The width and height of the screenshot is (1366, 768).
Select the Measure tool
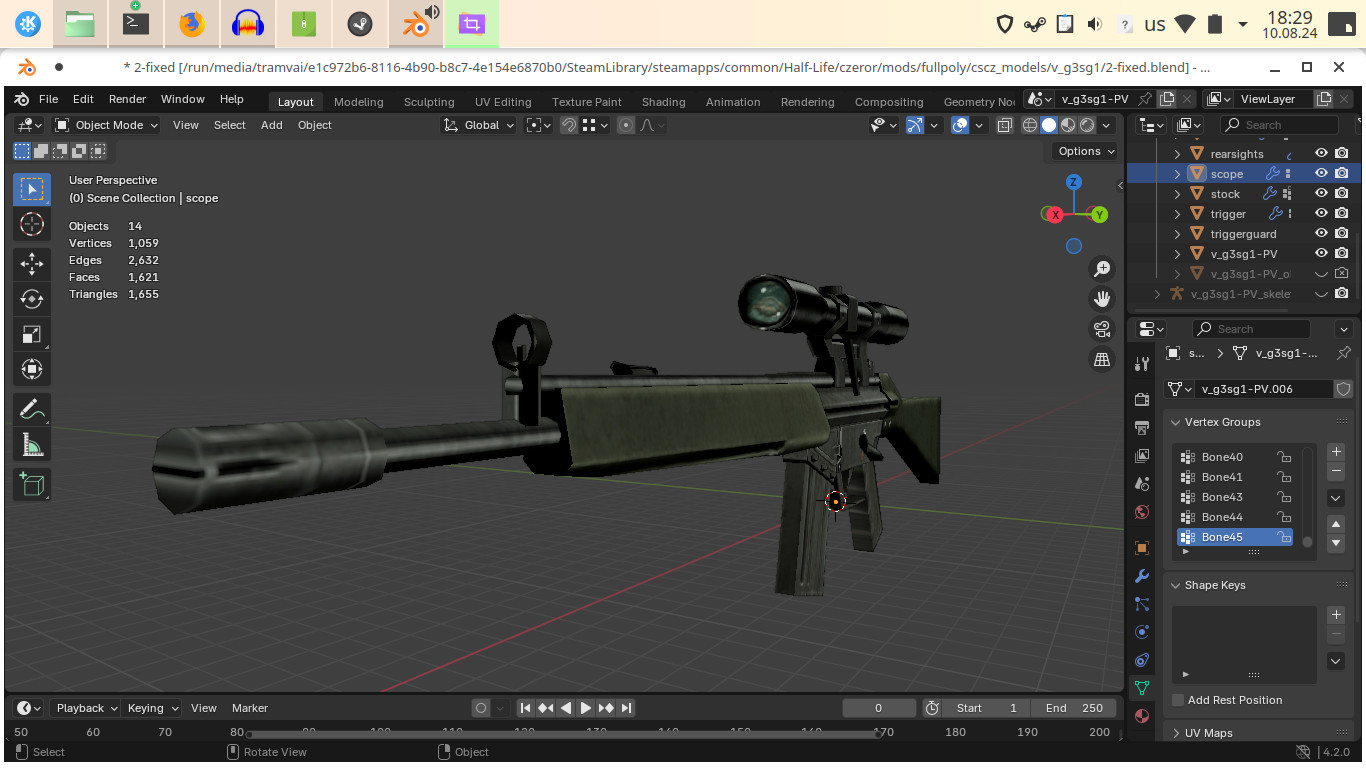(x=31, y=445)
